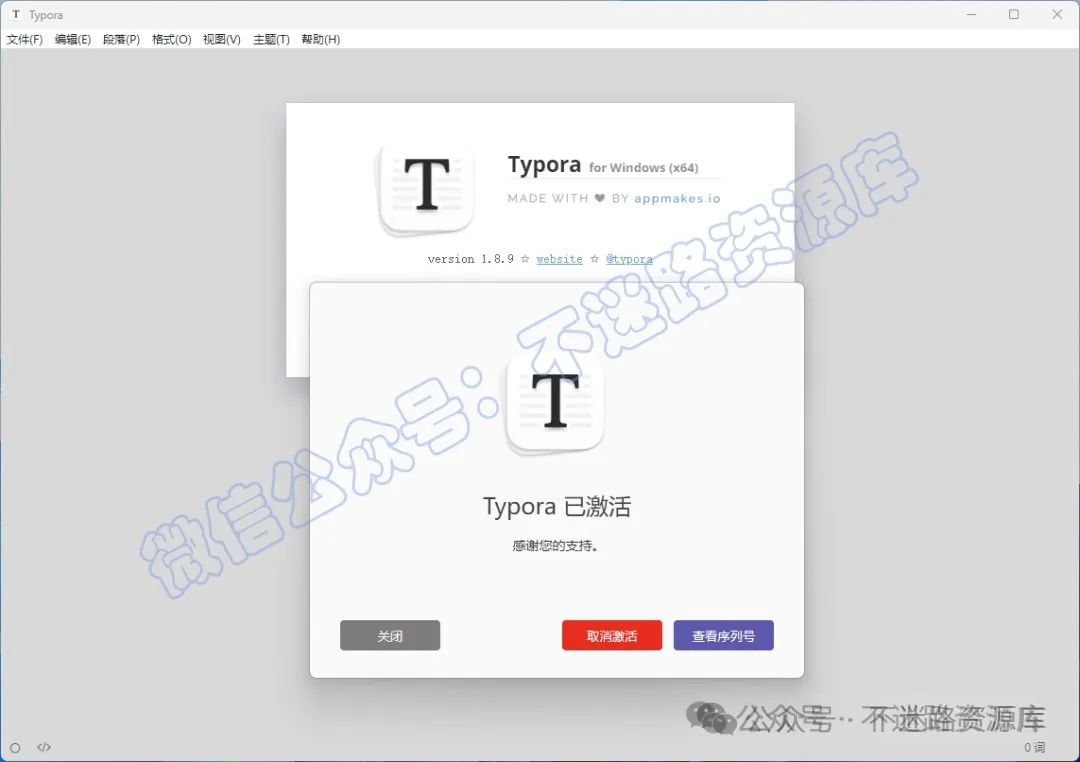Open the 文件(F) menu
The image size is (1080, 762).
coord(25,39)
